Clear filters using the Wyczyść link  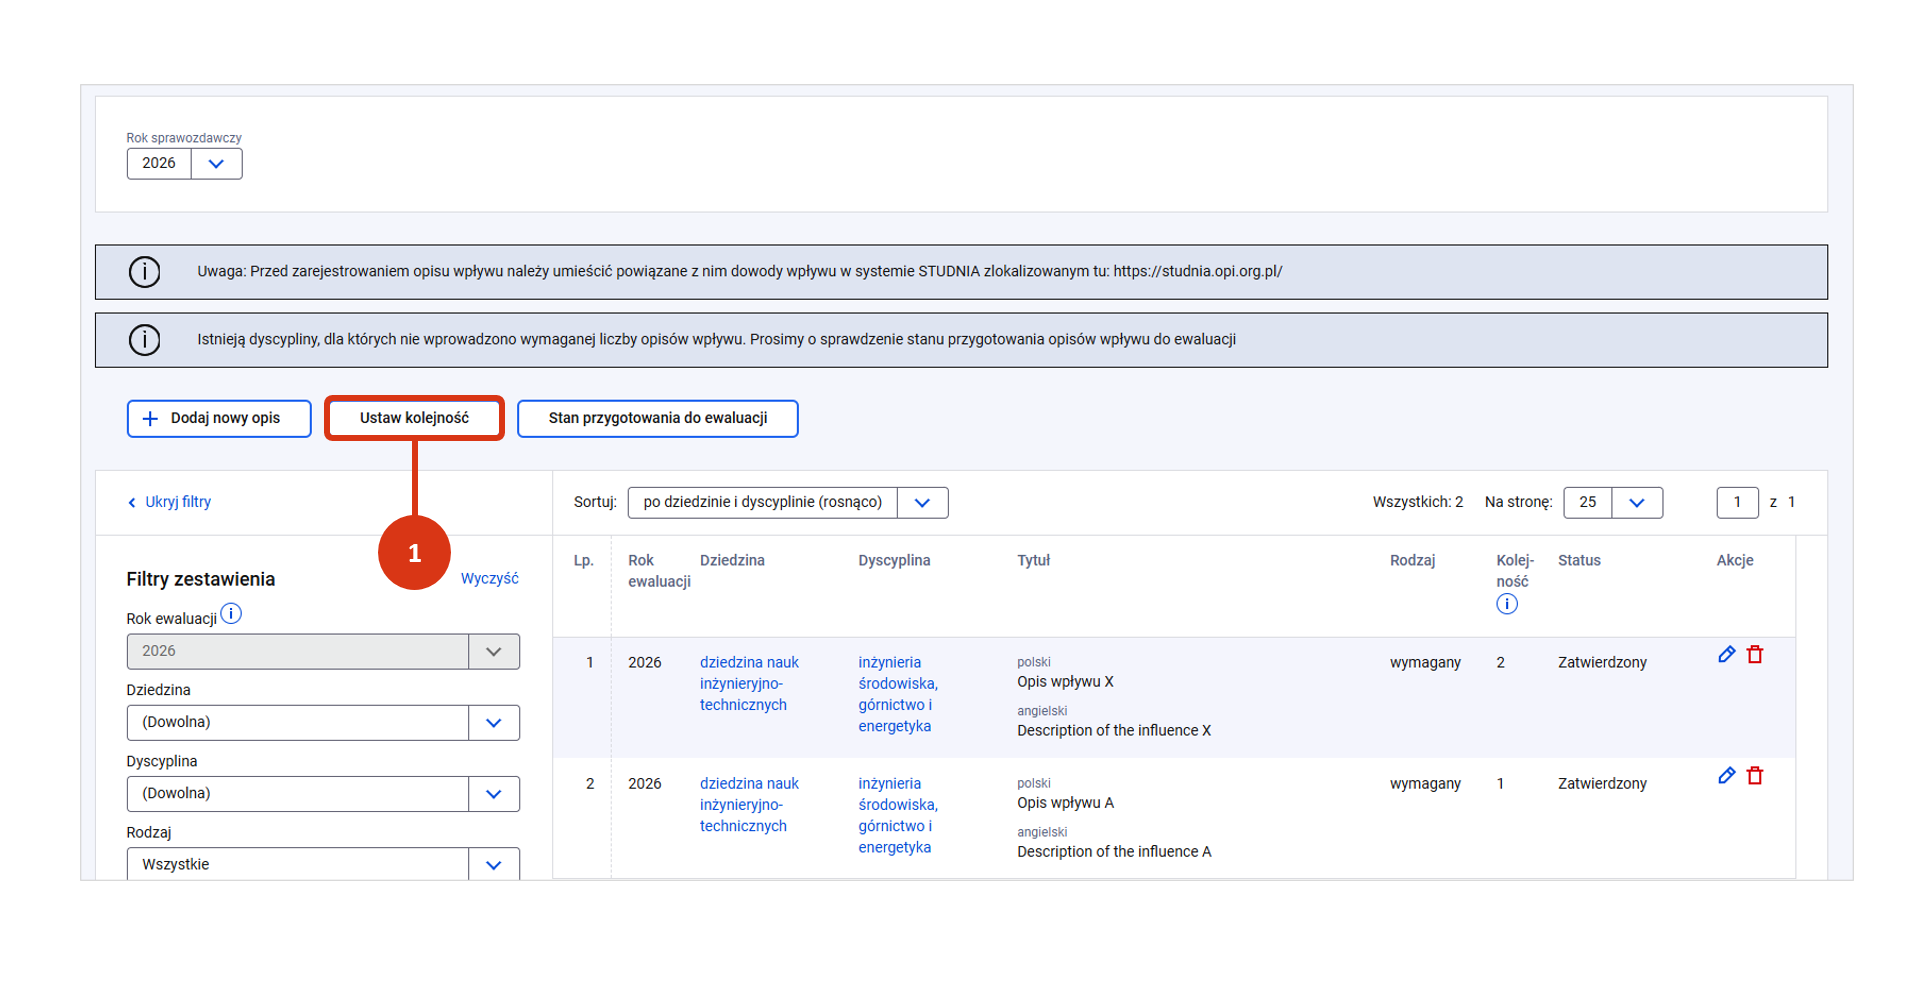(489, 579)
